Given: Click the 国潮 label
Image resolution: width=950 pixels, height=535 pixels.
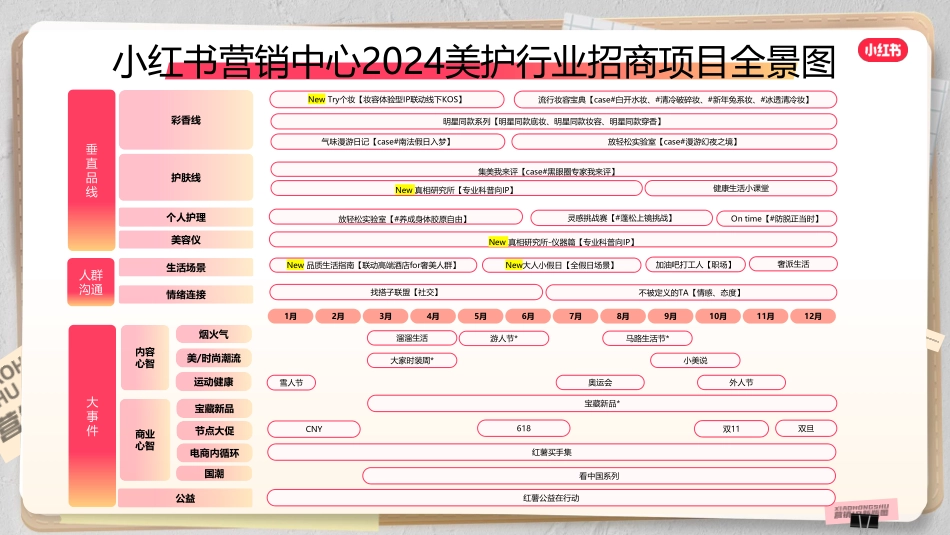Looking at the screenshot, I should [214, 473].
